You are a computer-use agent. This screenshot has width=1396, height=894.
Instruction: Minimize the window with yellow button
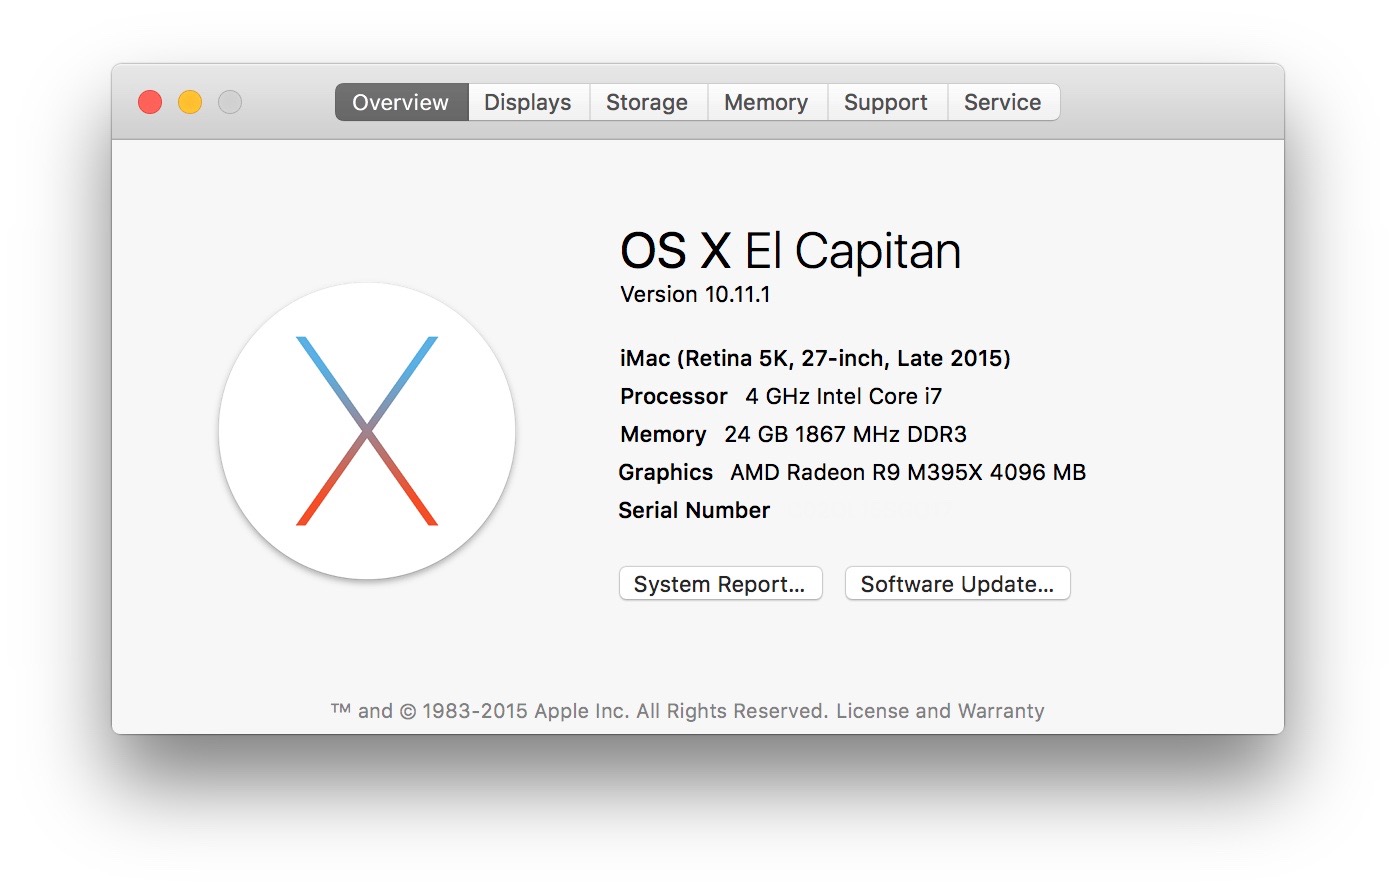point(190,102)
